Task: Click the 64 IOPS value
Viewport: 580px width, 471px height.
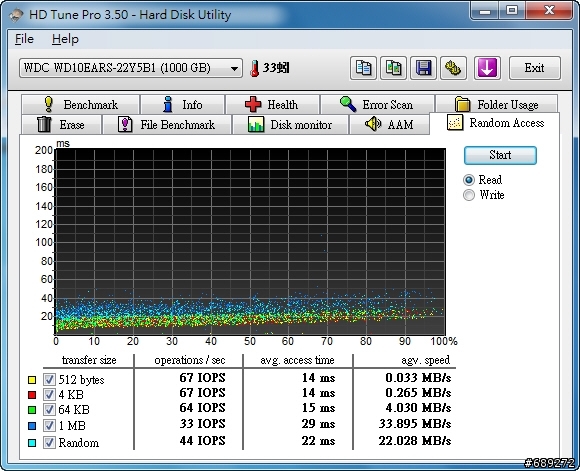Action: point(202,408)
